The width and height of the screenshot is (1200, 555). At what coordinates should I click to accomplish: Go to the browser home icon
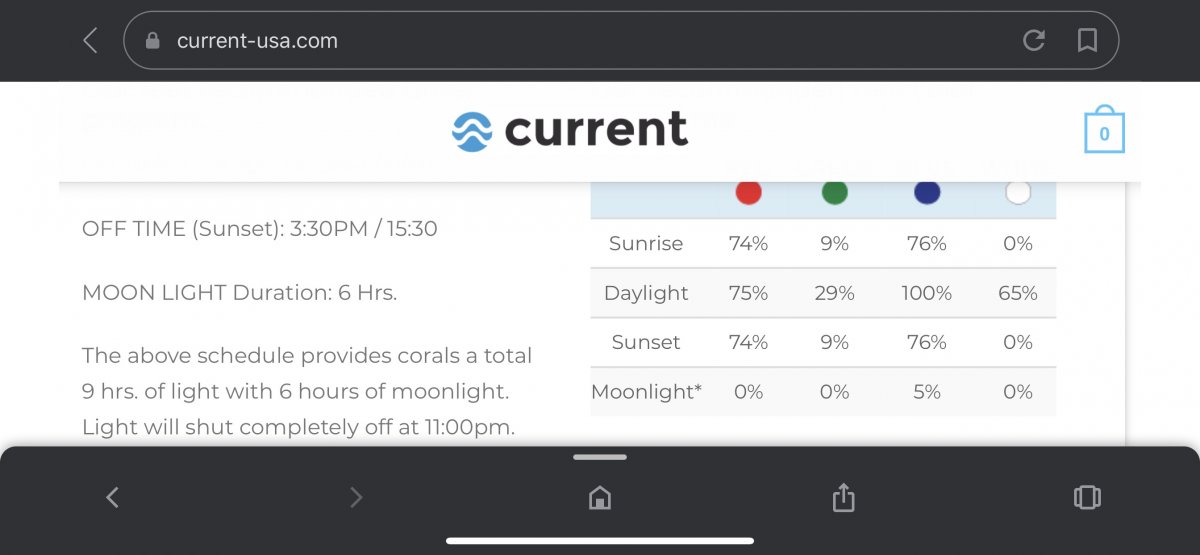(x=600, y=497)
